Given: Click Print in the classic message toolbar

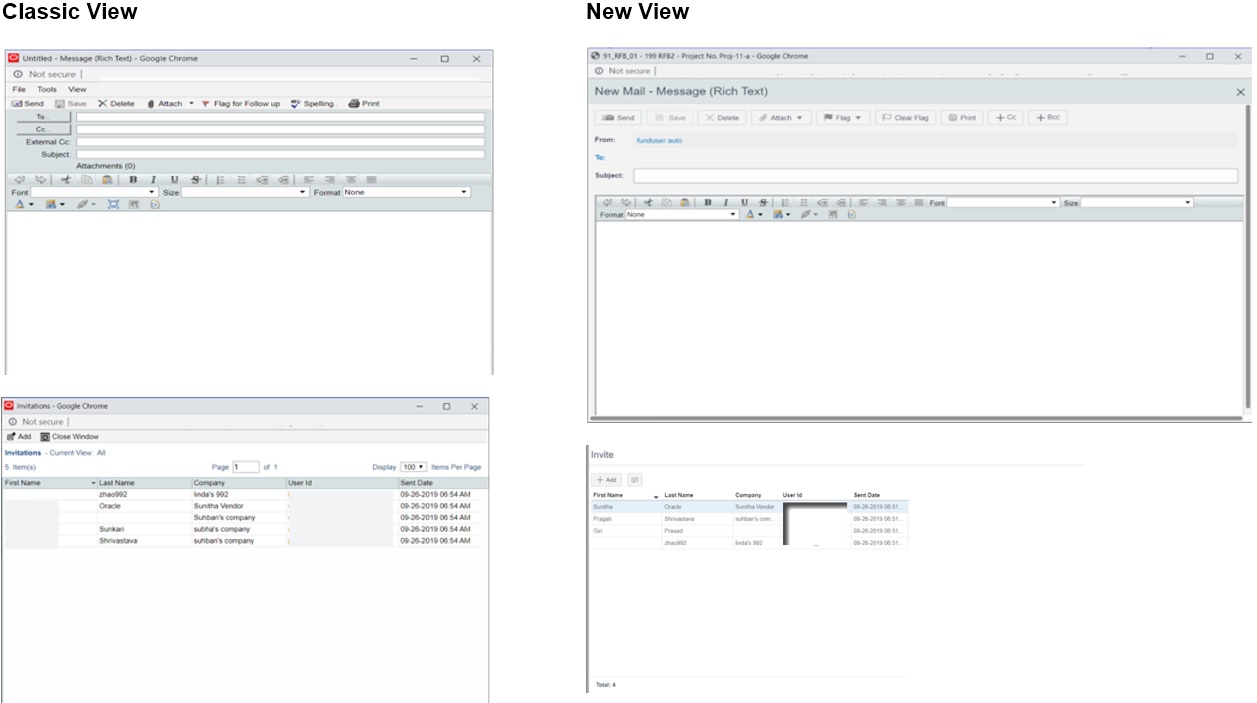Looking at the screenshot, I should click(x=364, y=103).
